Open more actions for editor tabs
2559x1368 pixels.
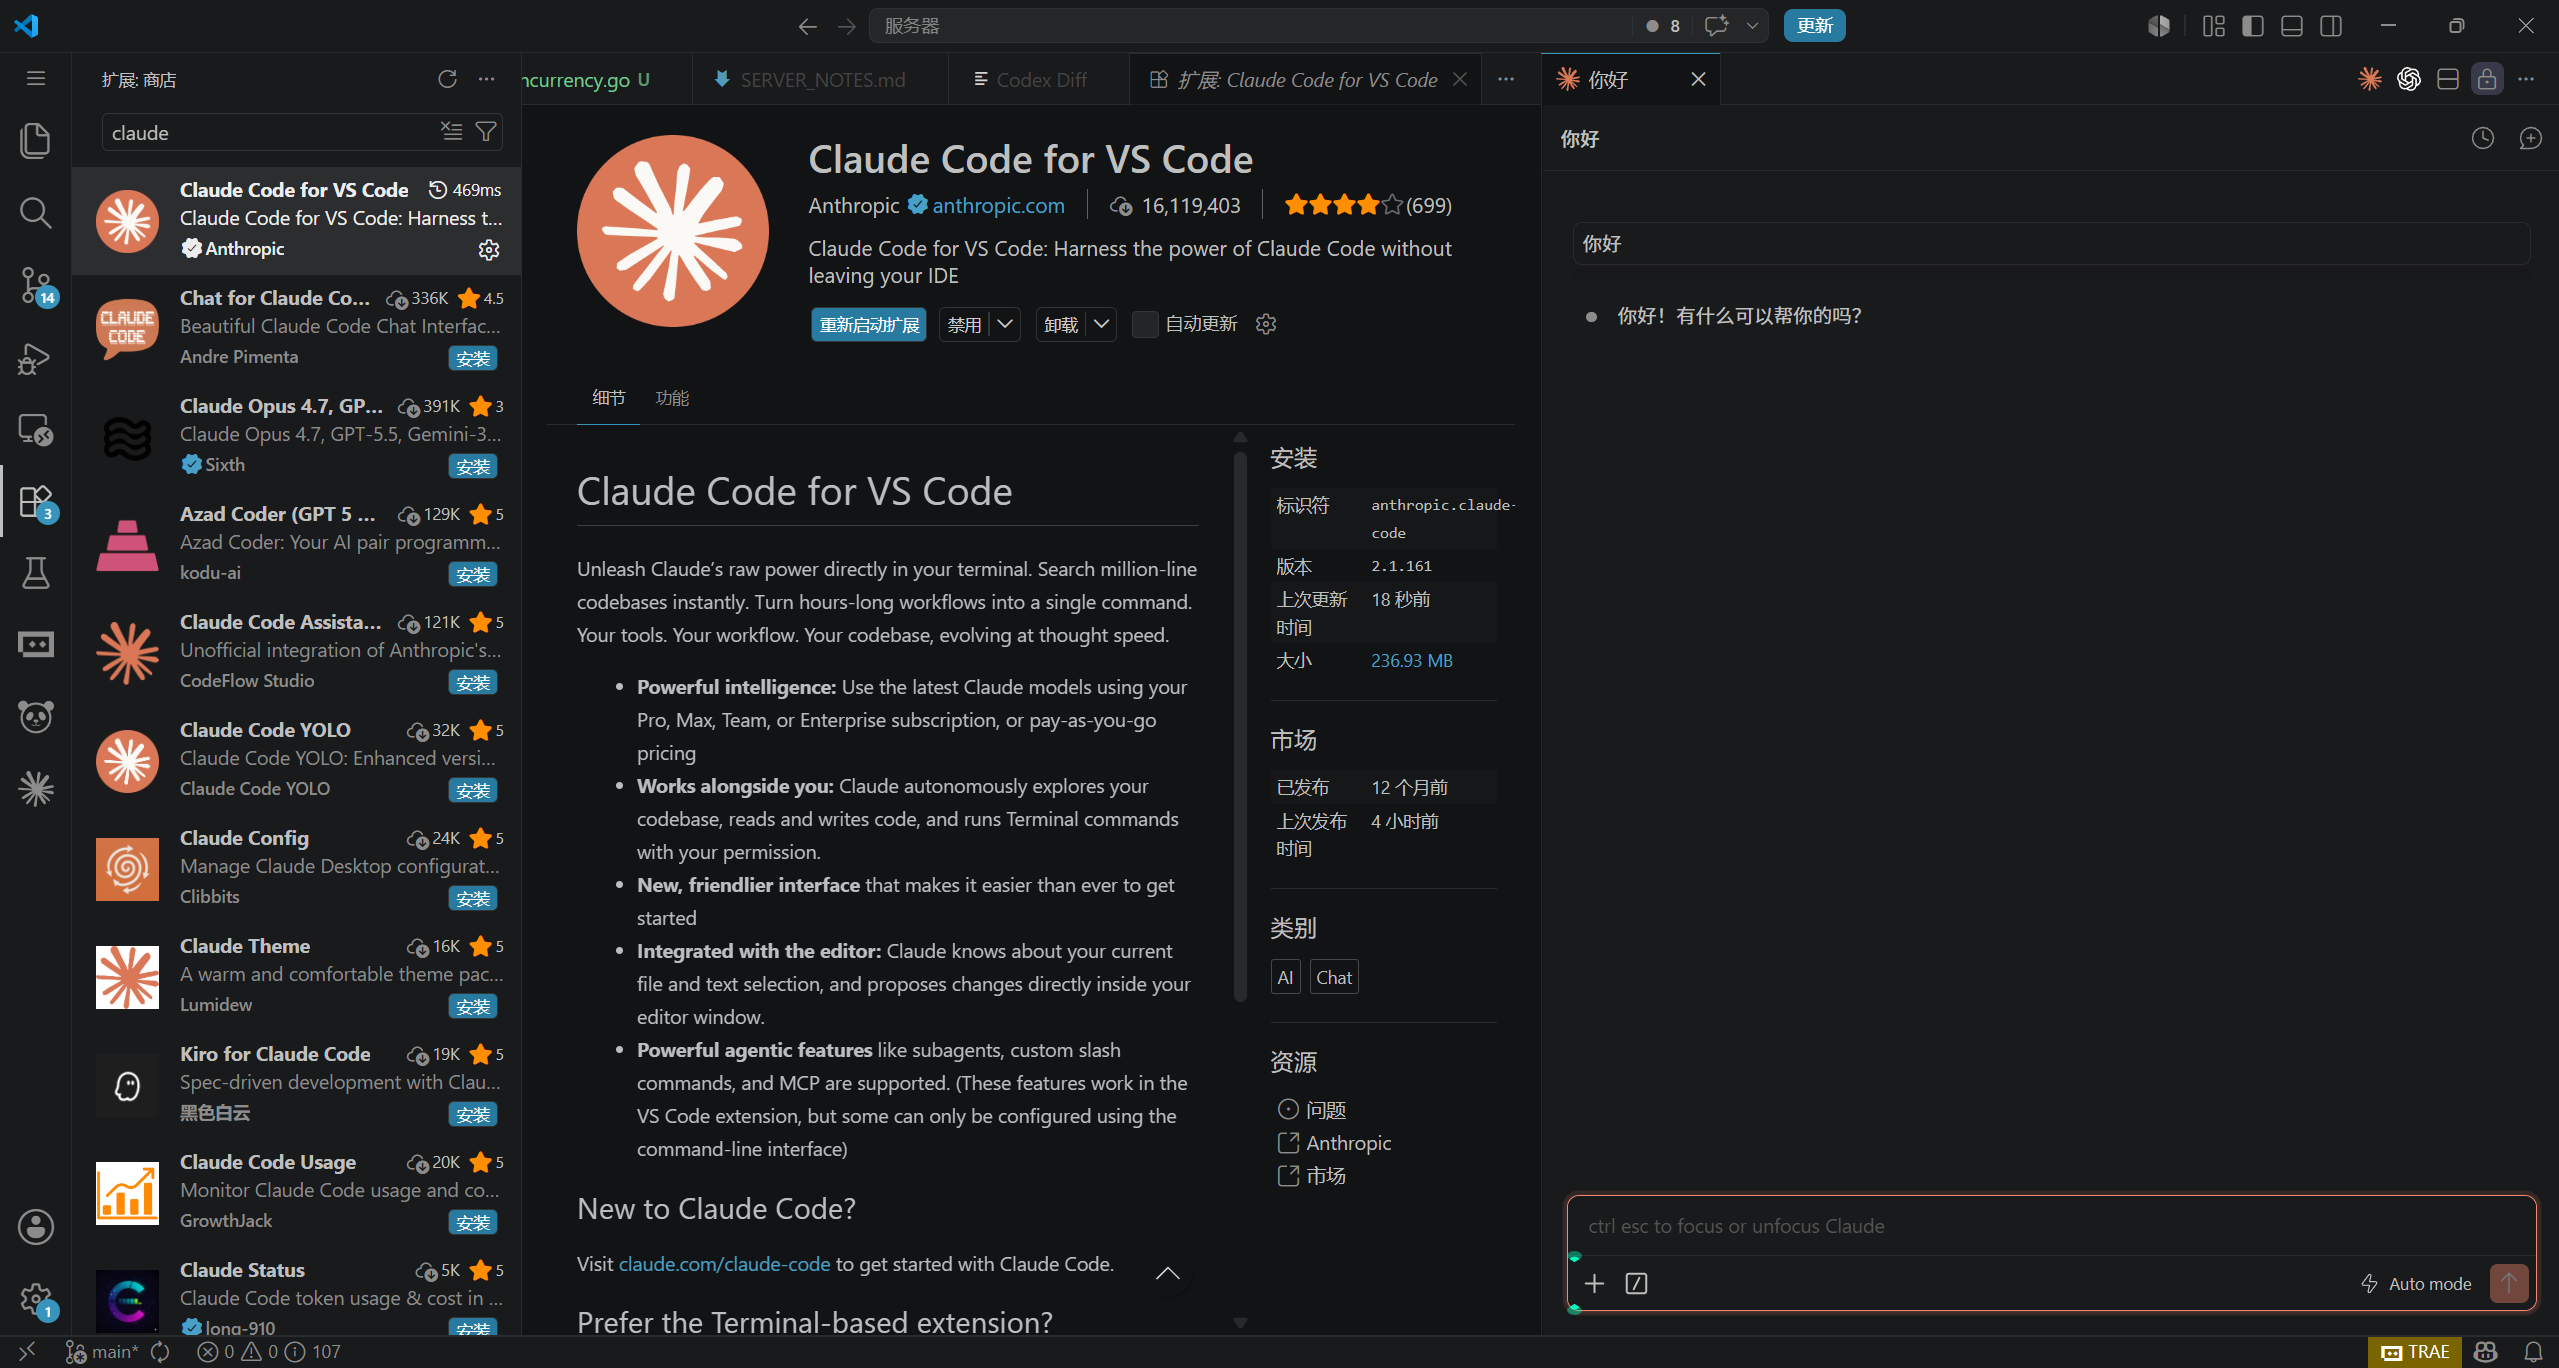(1506, 79)
